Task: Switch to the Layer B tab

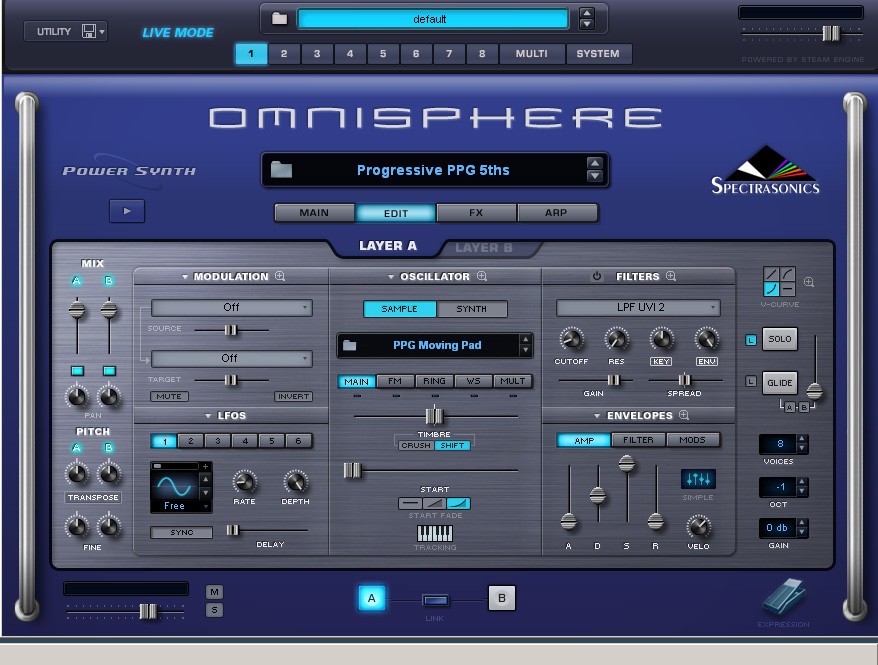Action: (x=484, y=247)
